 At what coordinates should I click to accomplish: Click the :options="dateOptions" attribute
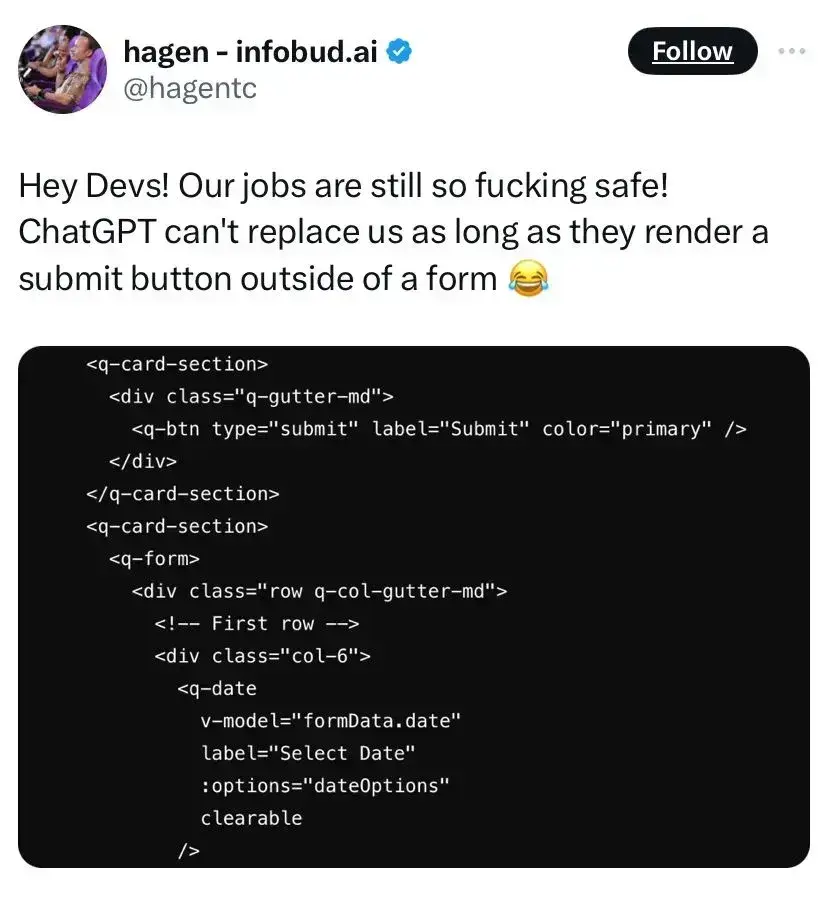click(x=325, y=785)
